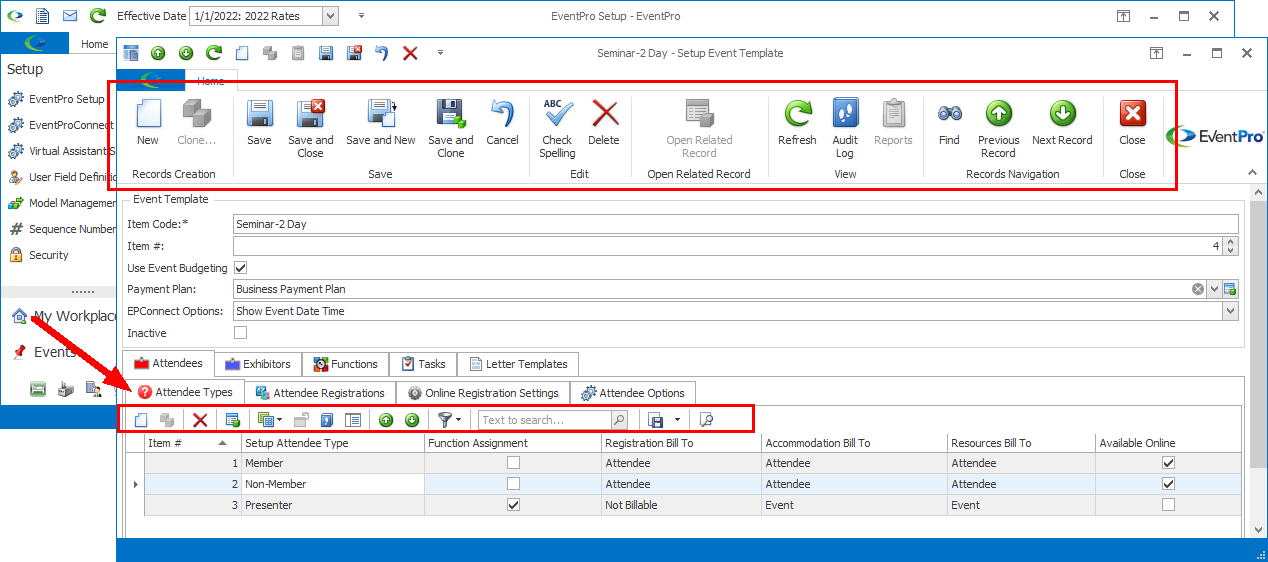Click the print preview icon in grid toolbar
This screenshot has width=1268, height=562.
coord(707,420)
